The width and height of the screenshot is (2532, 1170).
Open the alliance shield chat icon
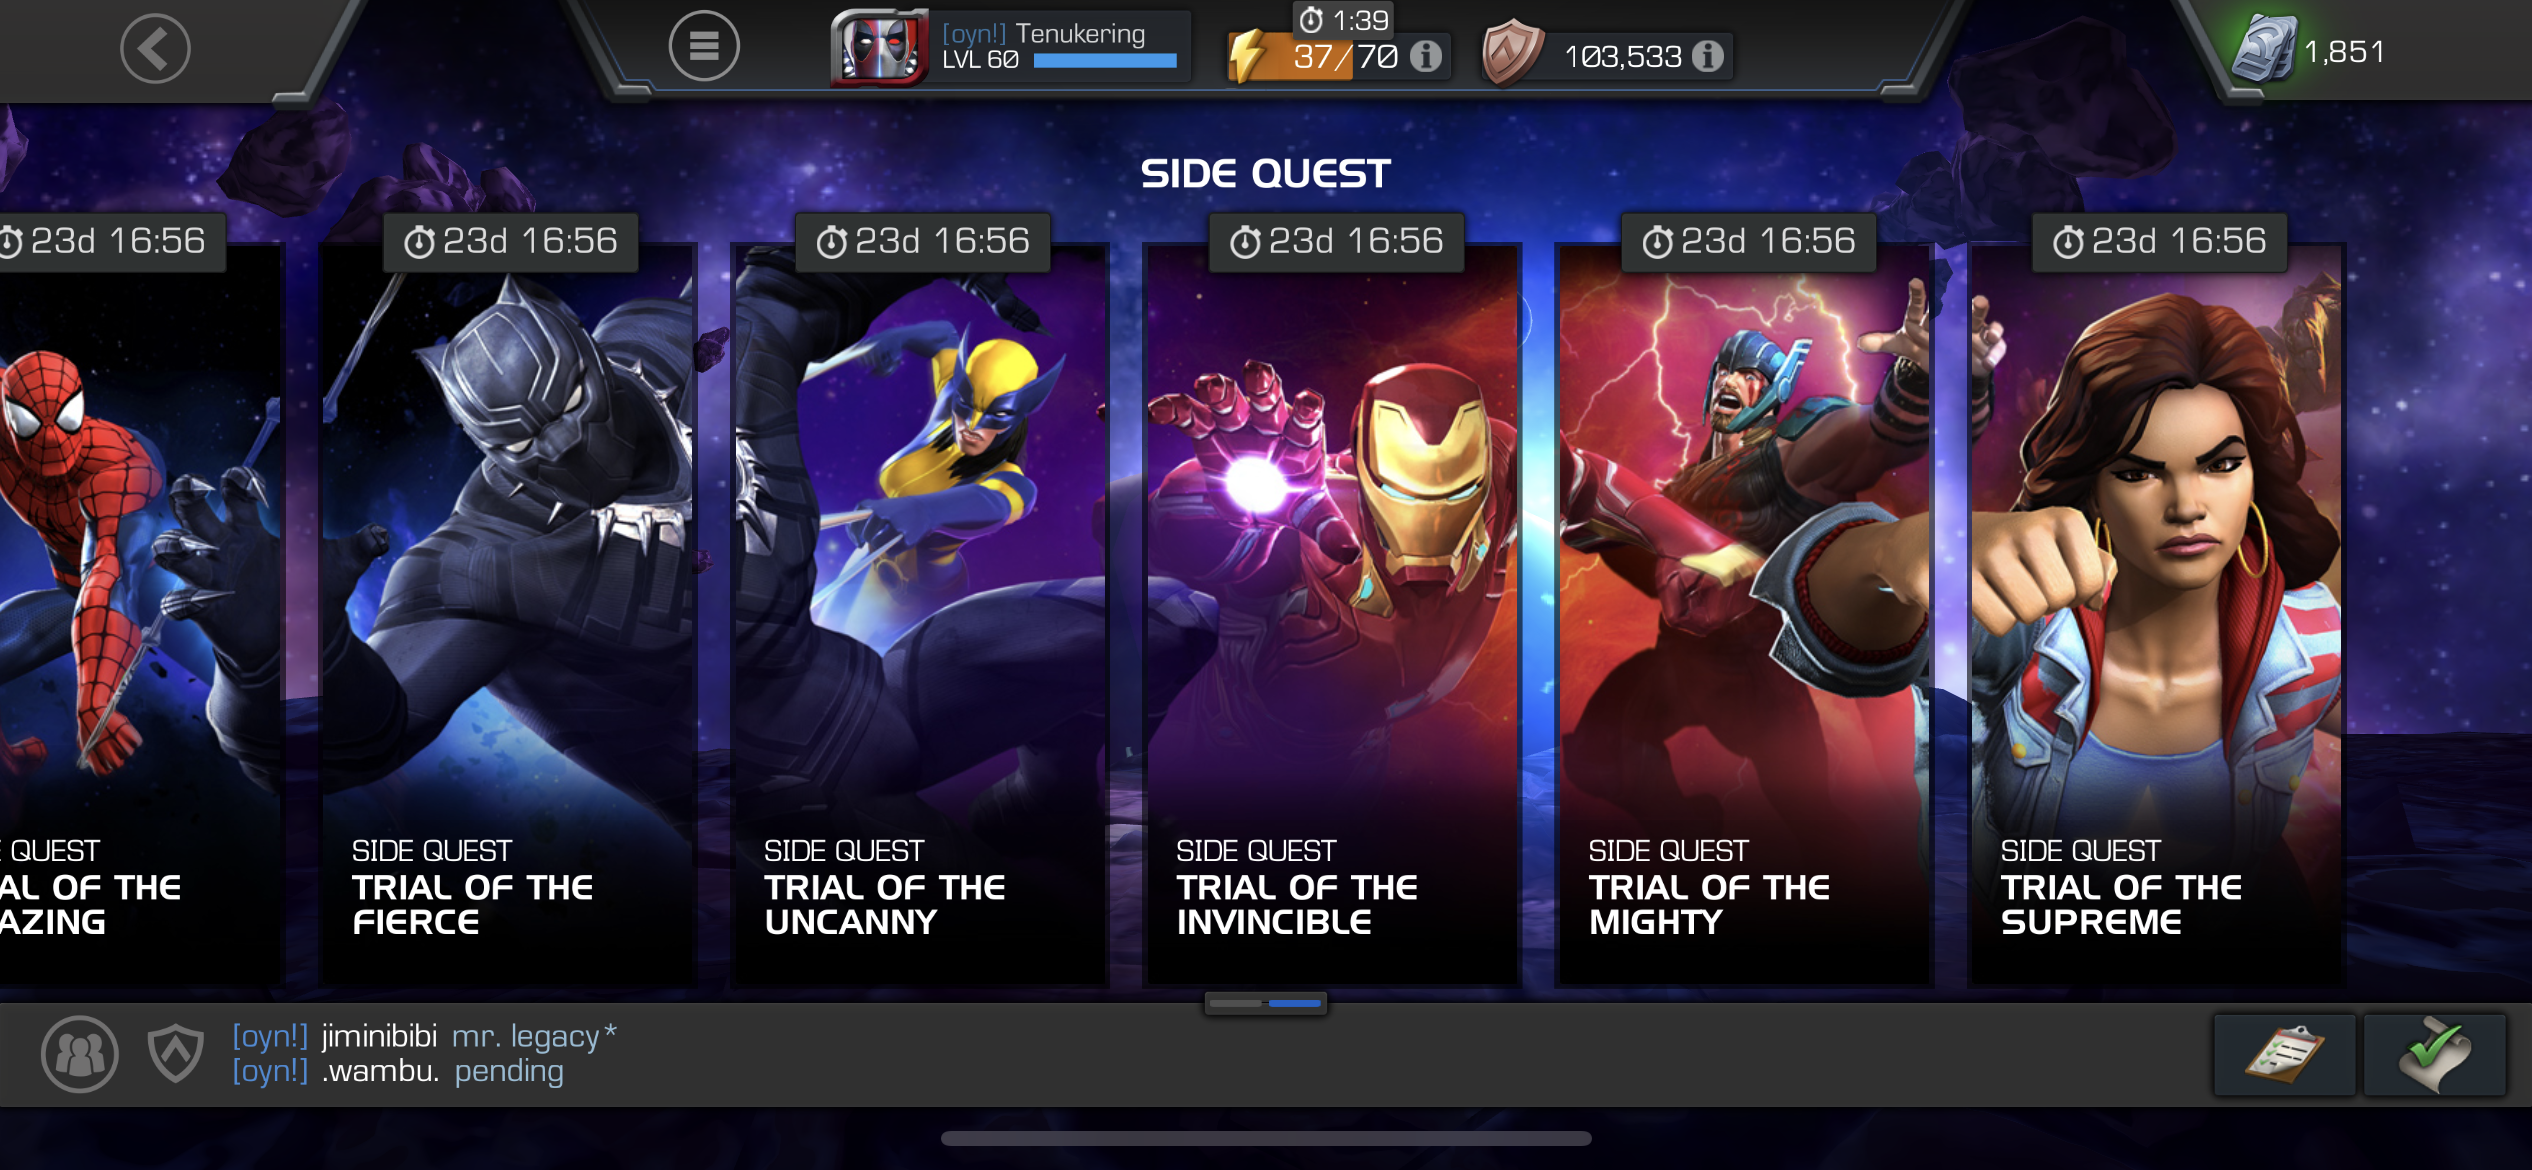(x=176, y=1054)
